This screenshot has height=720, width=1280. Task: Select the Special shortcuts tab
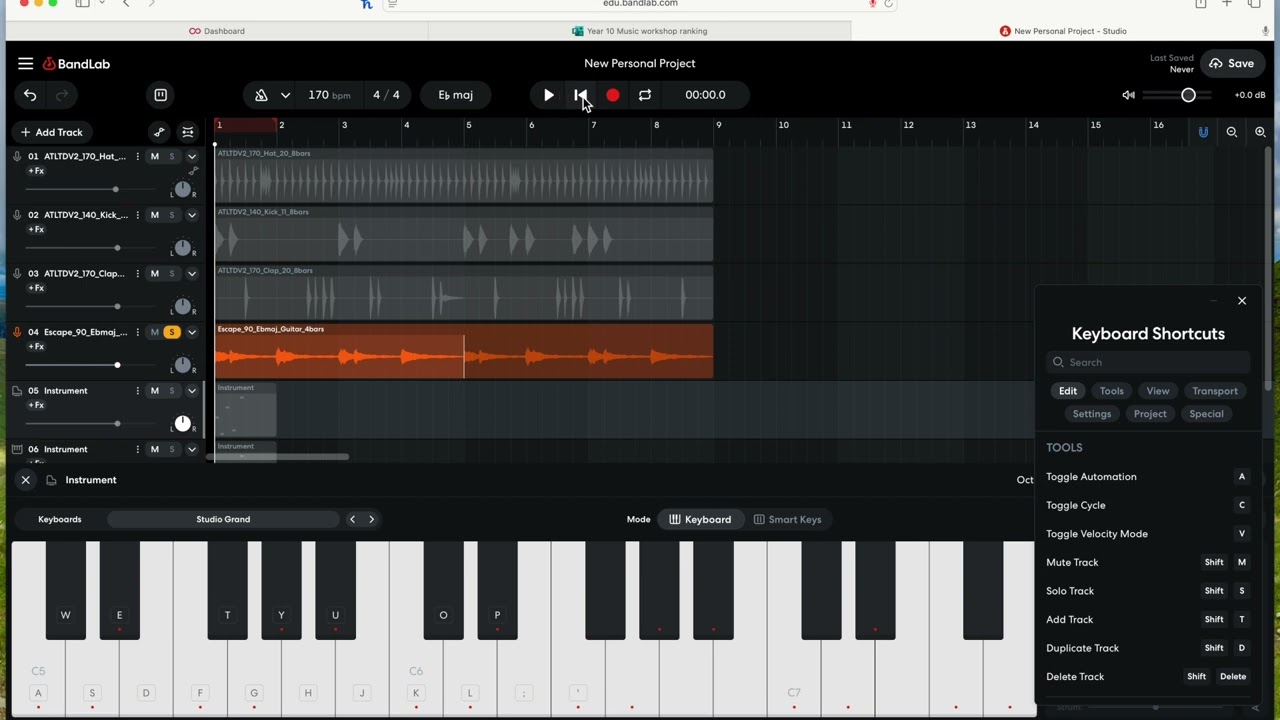(1206, 414)
